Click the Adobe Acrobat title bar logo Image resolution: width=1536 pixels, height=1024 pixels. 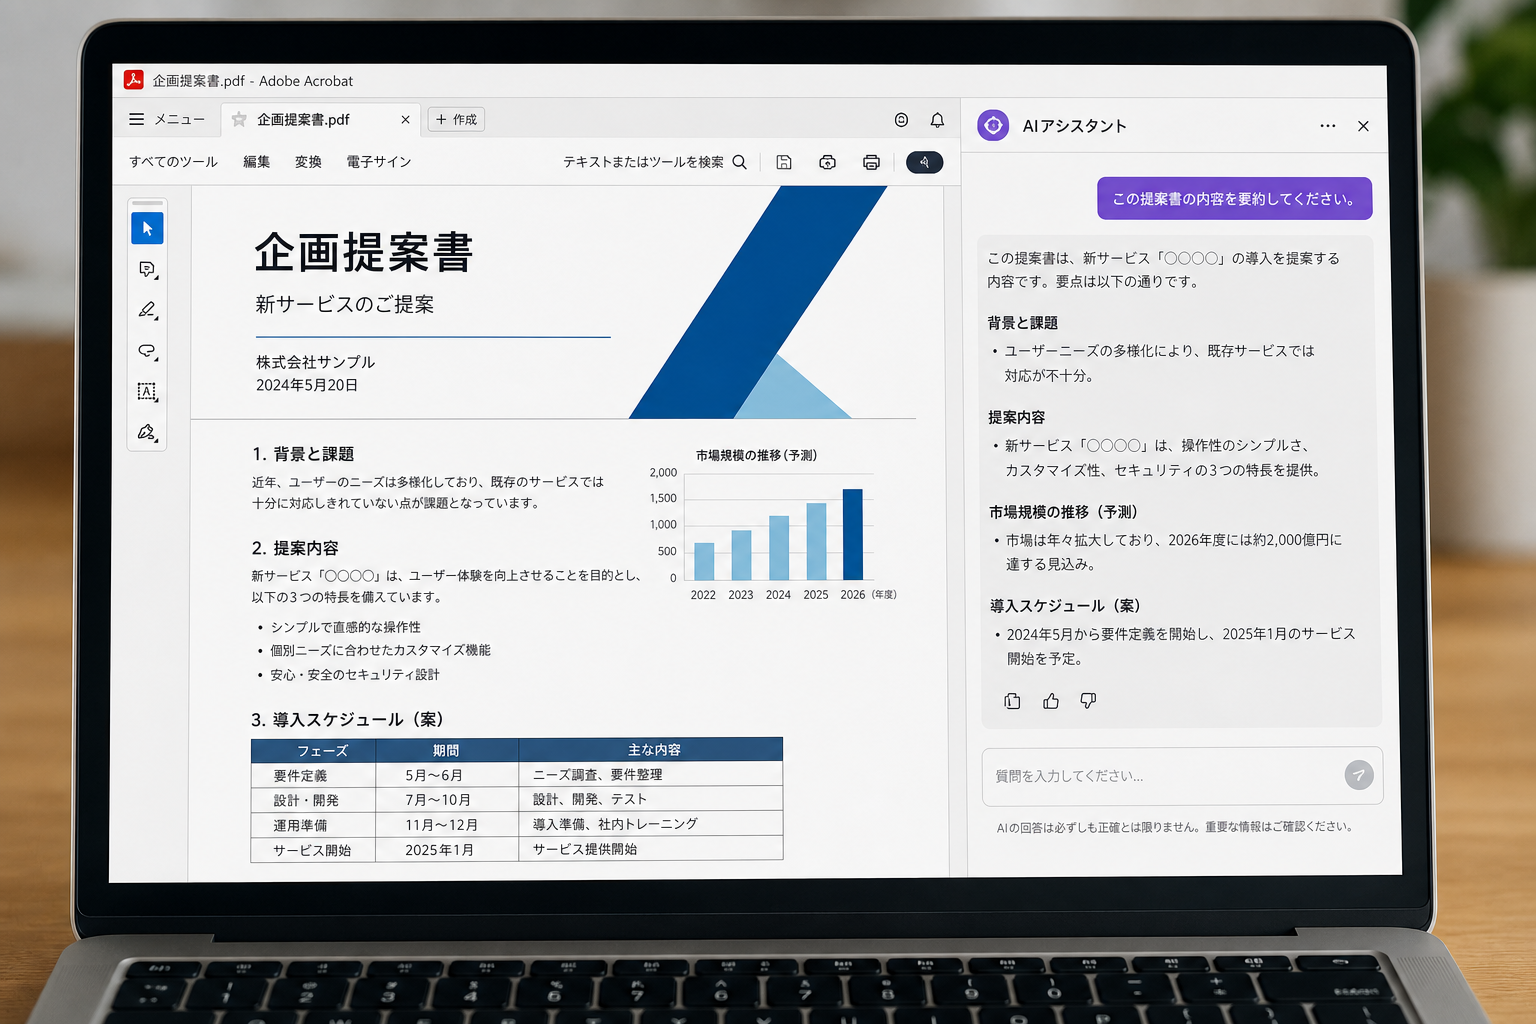[133, 80]
